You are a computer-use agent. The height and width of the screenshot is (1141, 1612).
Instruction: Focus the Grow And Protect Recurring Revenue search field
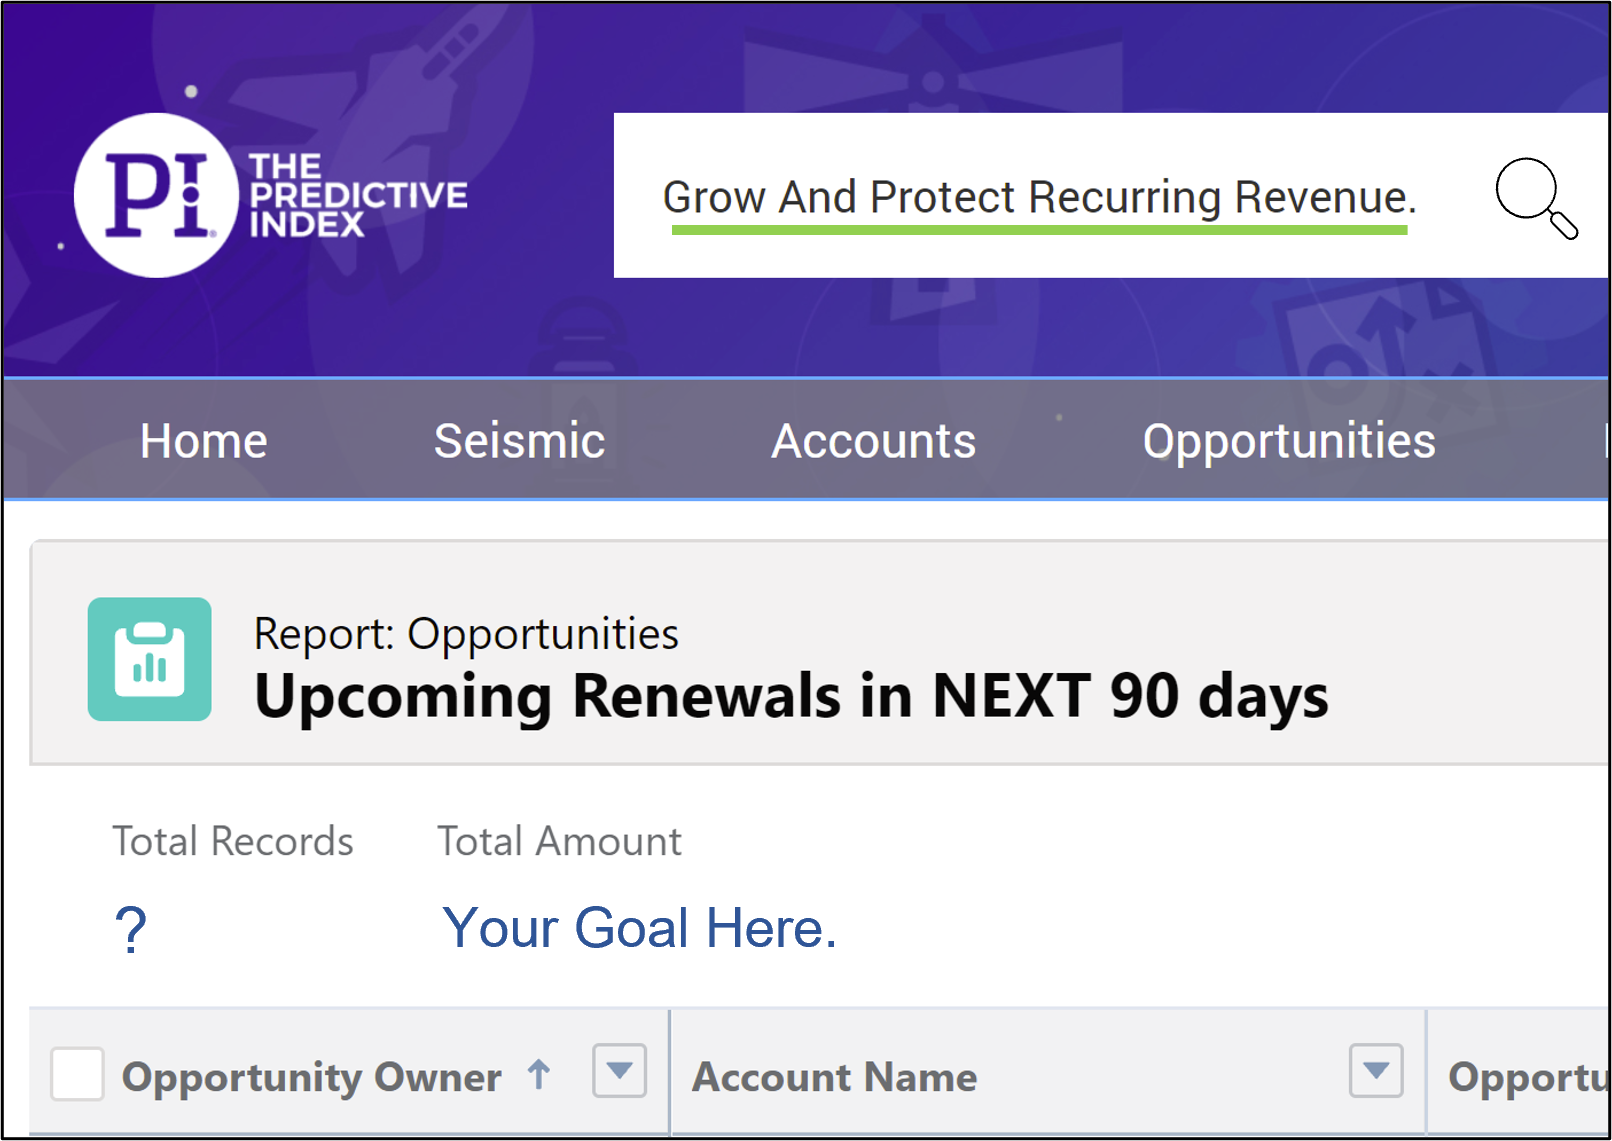[x=1039, y=197]
